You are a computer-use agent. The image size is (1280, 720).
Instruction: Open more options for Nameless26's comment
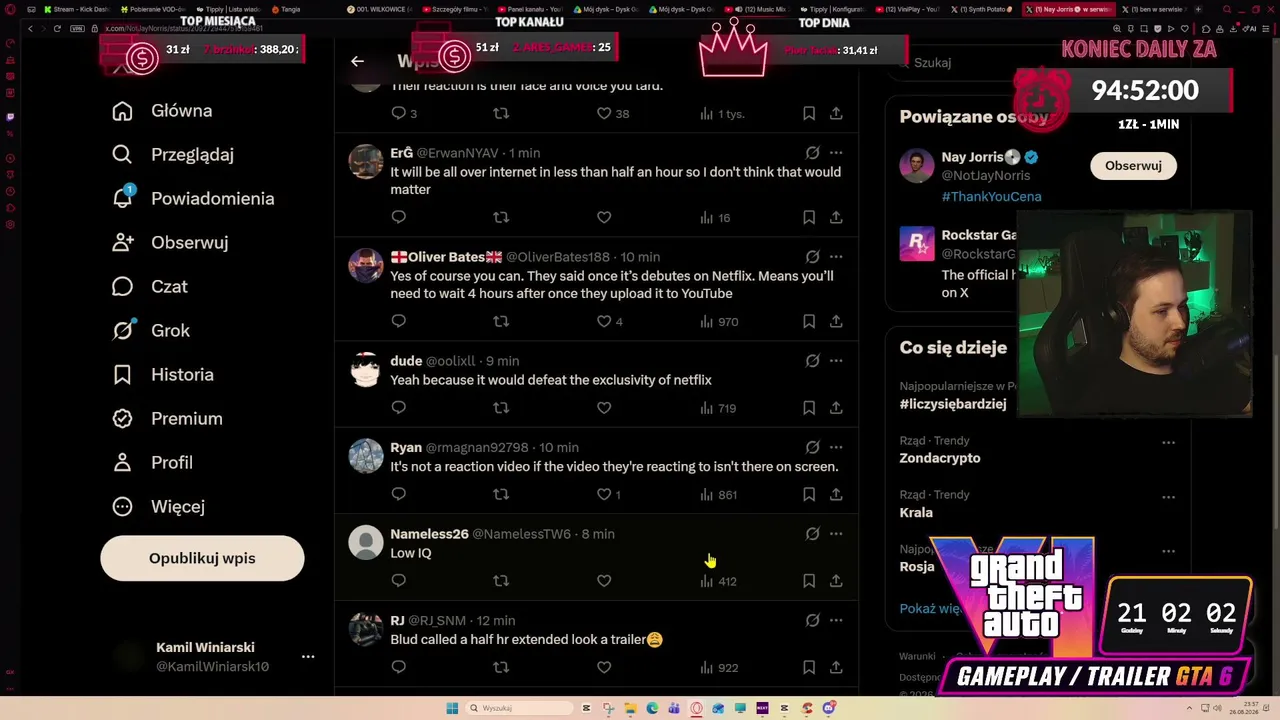836,534
